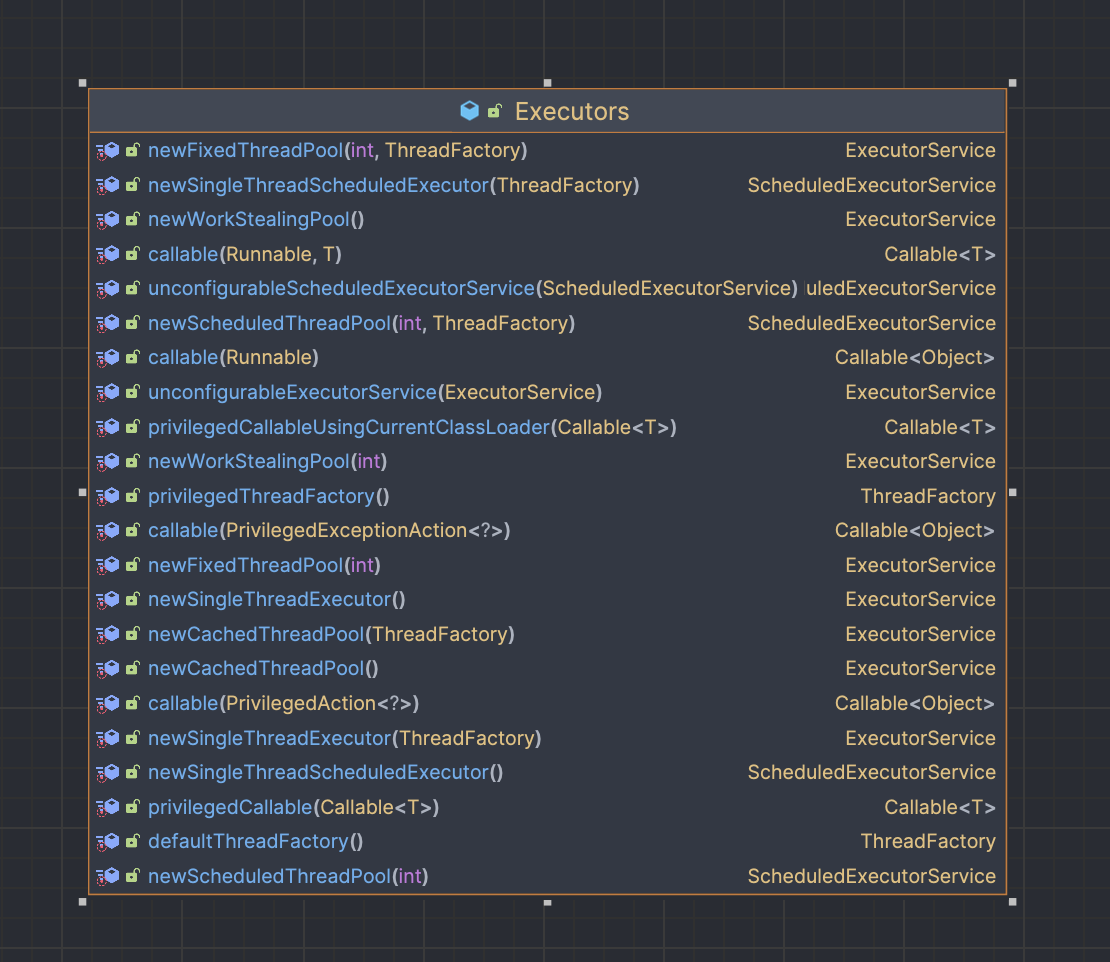Screen dimensions: 1110x962
Task: Click public visibility icon of newSingleThreadExecutor()
Action: [x=132, y=600]
